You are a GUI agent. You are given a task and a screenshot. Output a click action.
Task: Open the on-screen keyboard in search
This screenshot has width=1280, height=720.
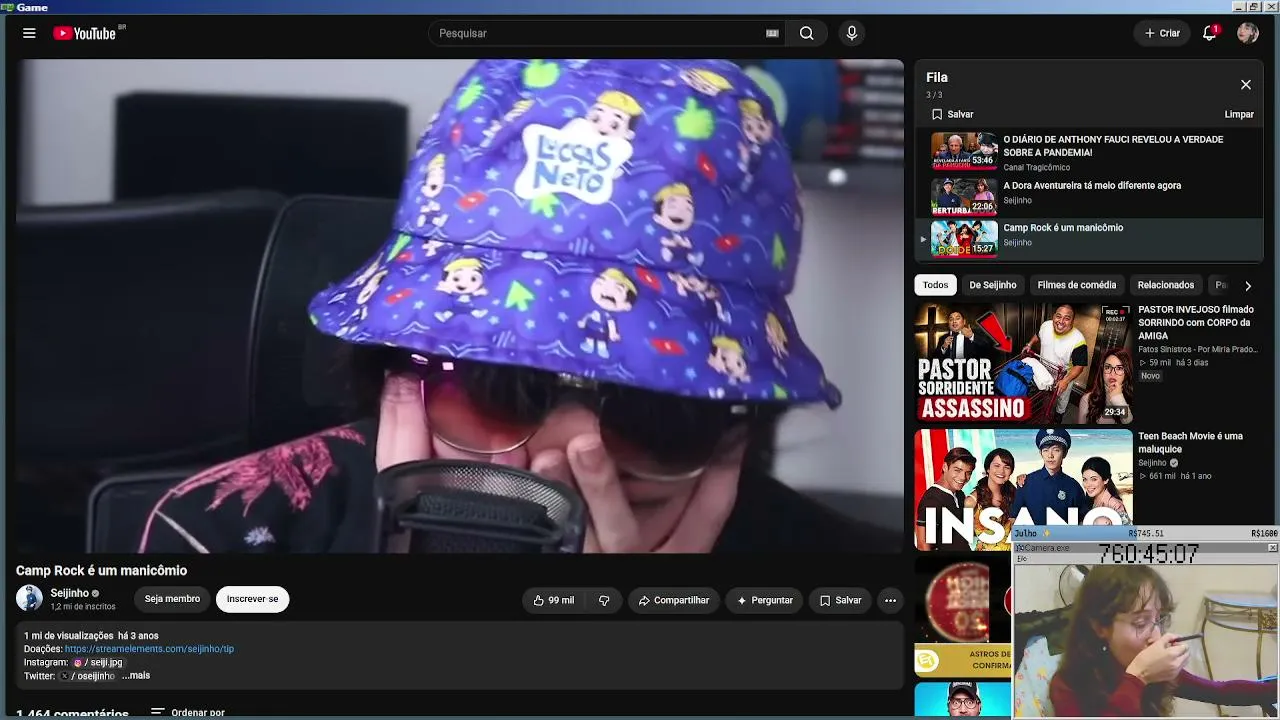coord(772,33)
